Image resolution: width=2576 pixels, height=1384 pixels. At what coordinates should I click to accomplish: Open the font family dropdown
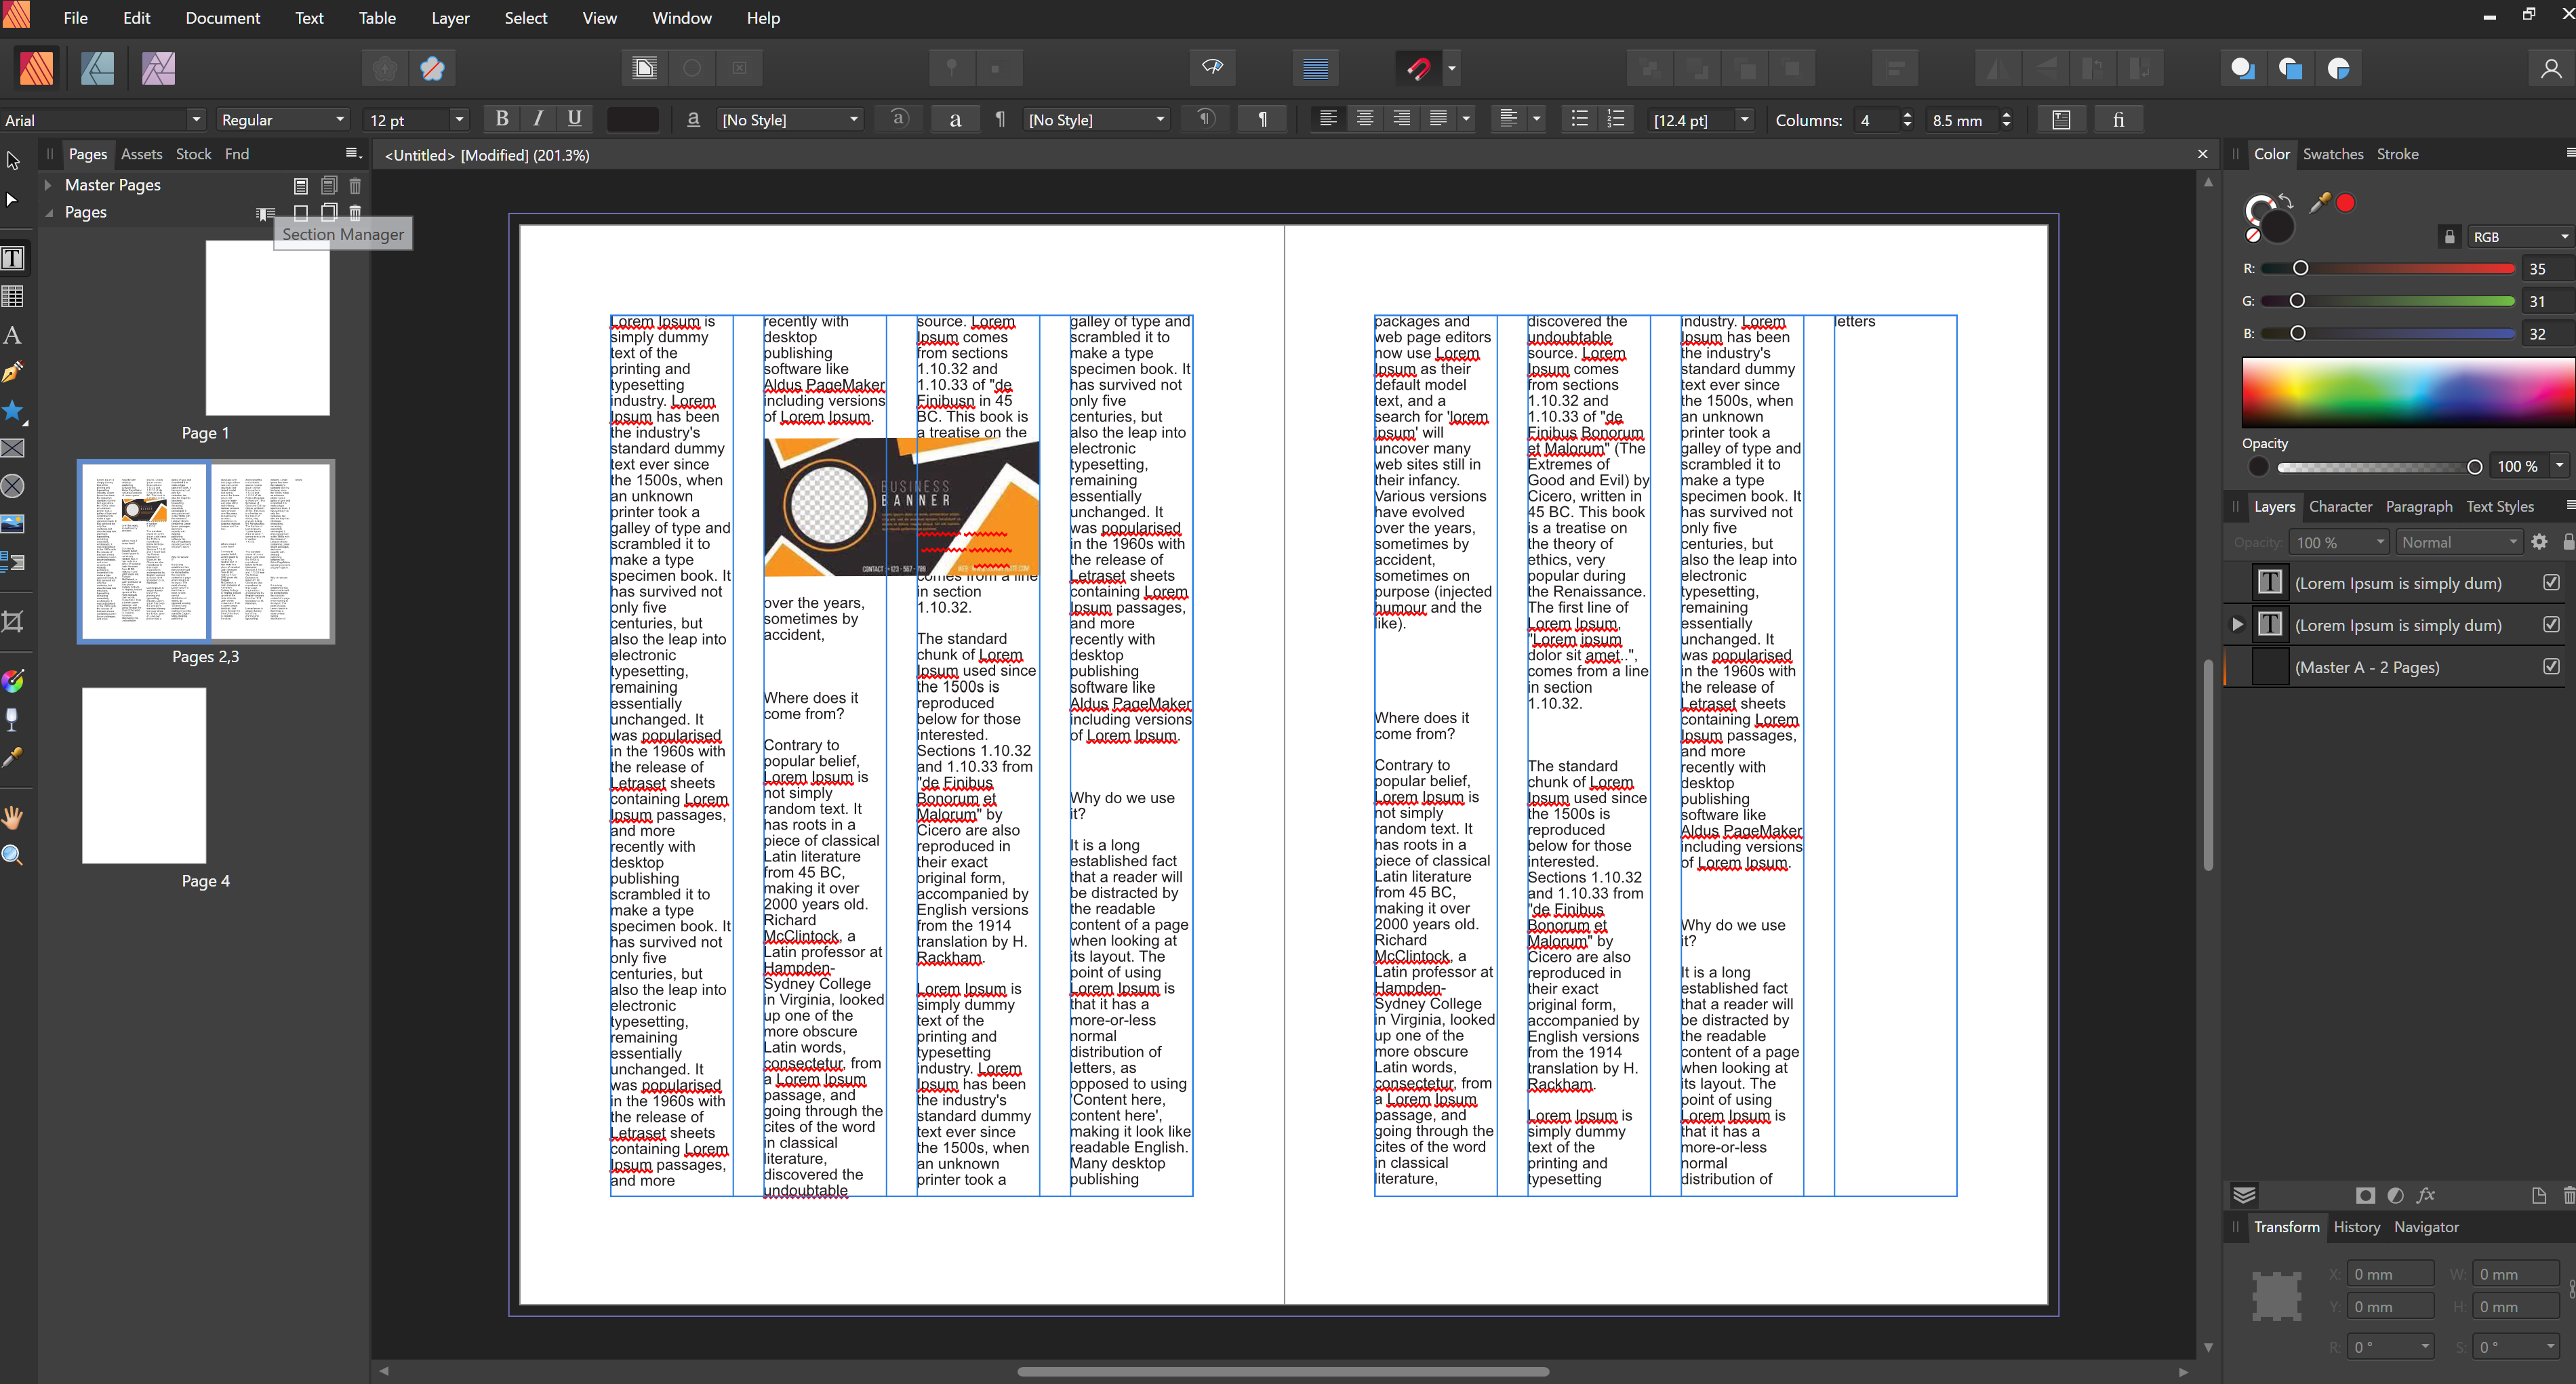(x=197, y=120)
